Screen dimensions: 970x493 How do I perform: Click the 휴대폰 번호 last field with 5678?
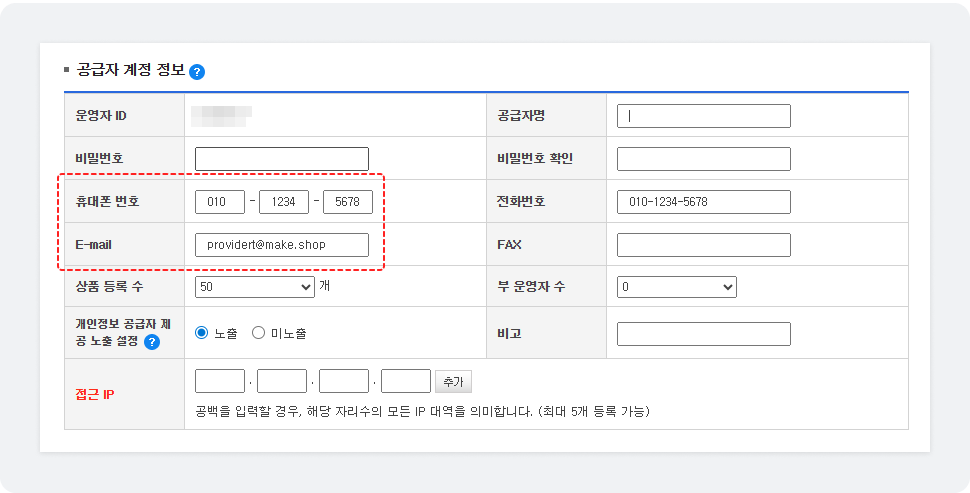coord(348,202)
